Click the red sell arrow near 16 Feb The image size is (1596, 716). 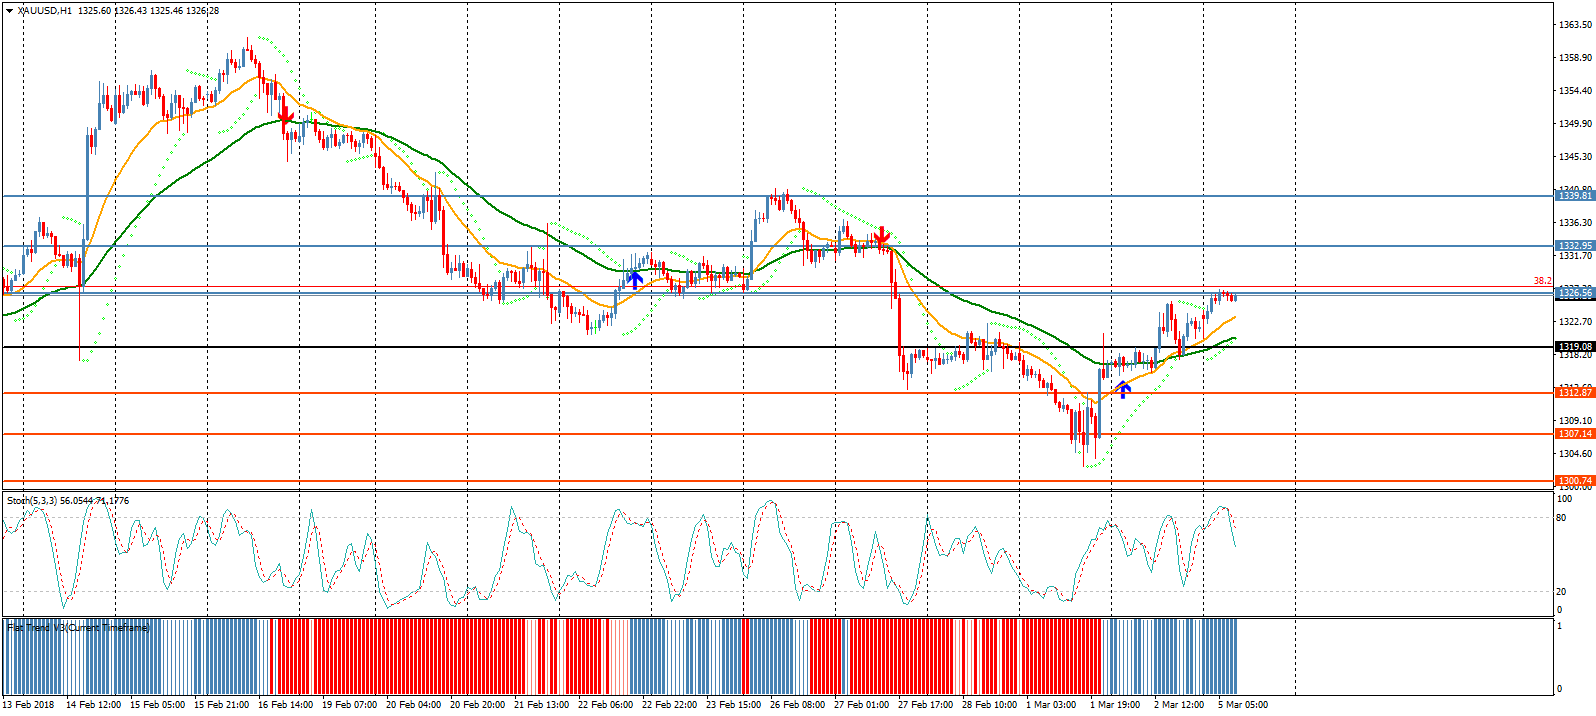pyautogui.click(x=286, y=118)
